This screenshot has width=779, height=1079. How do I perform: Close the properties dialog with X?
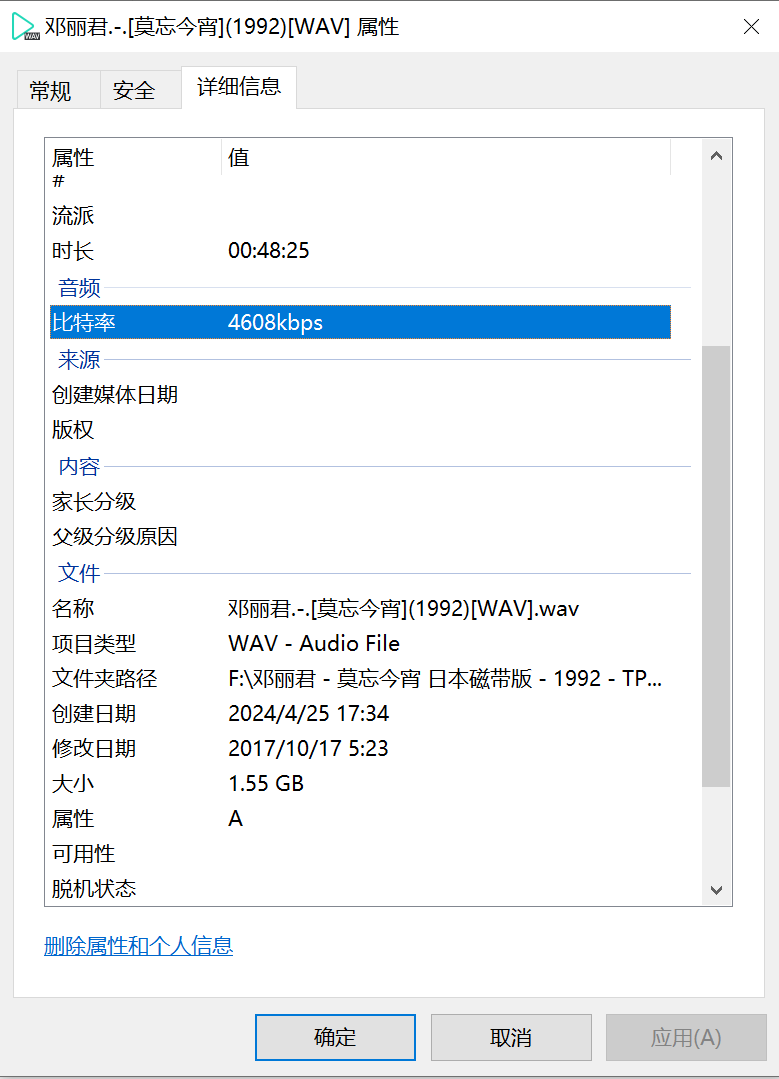click(751, 27)
